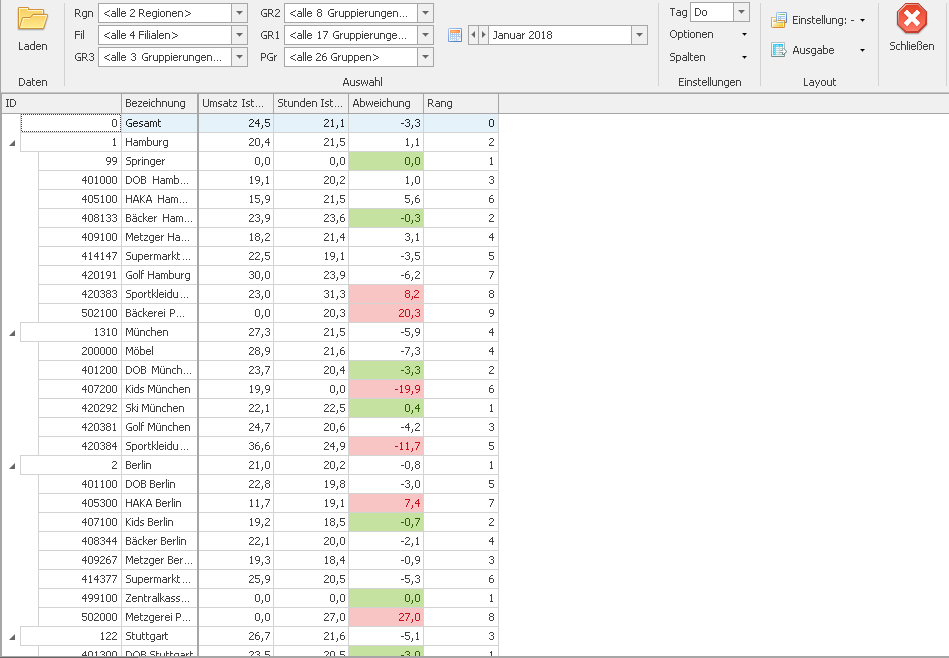Viewport: 949px width, 658px height.
Task: Collapse the Hamburg tree node
Action: point(12,143)
